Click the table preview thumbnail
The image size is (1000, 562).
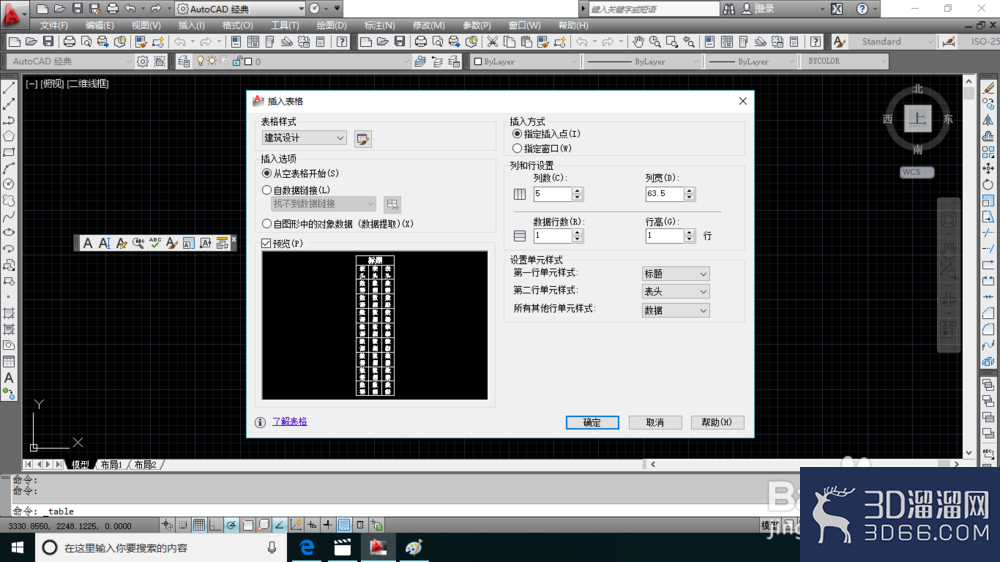click(x=374, y=325)
